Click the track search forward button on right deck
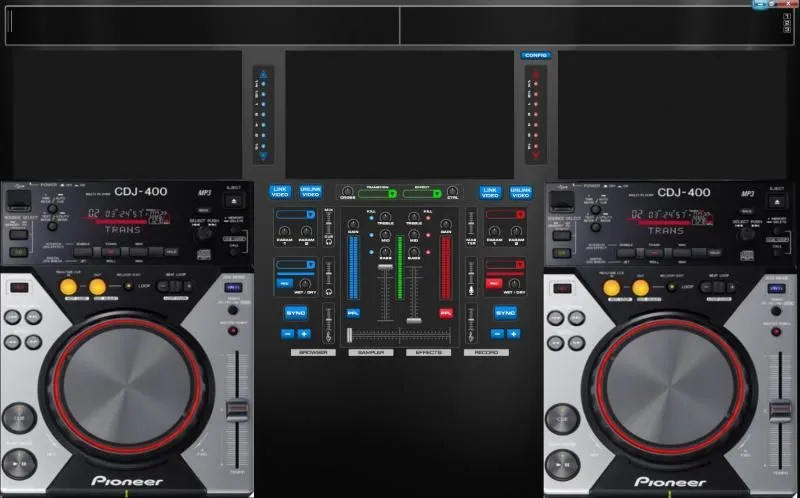 point(577,318)
